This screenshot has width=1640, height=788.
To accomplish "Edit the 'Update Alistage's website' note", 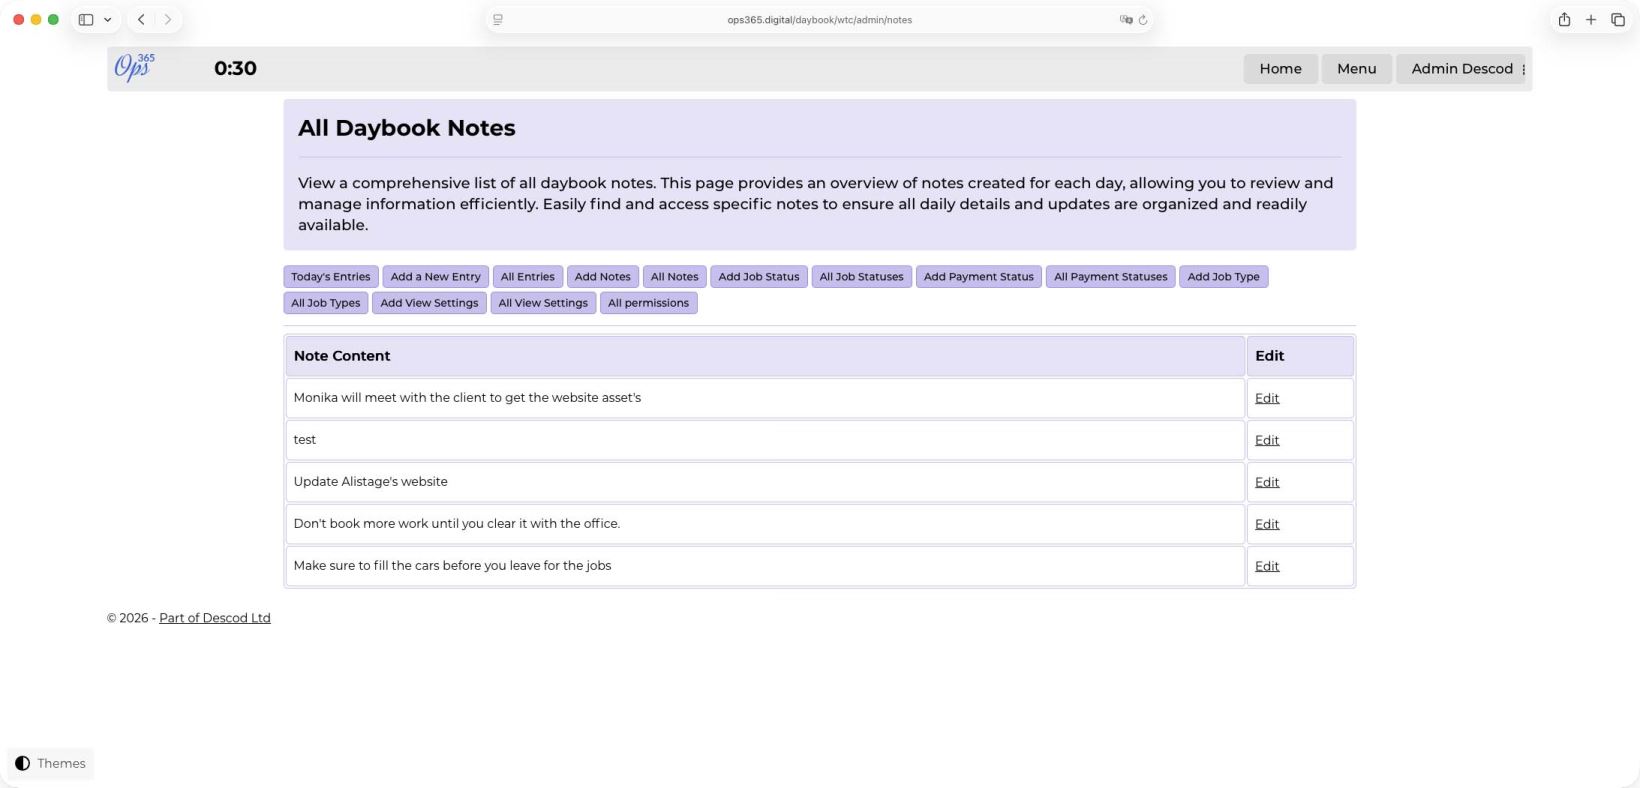I will [x=1267, y=482].
